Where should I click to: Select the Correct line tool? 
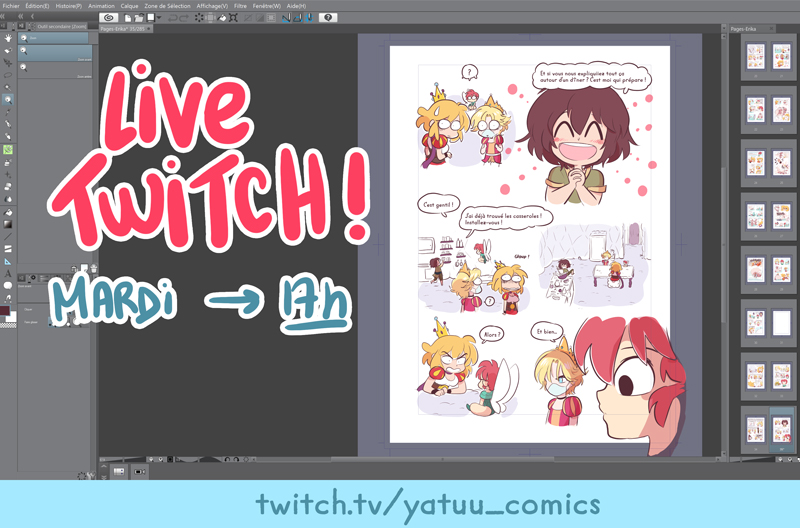(x=8, y=297)
